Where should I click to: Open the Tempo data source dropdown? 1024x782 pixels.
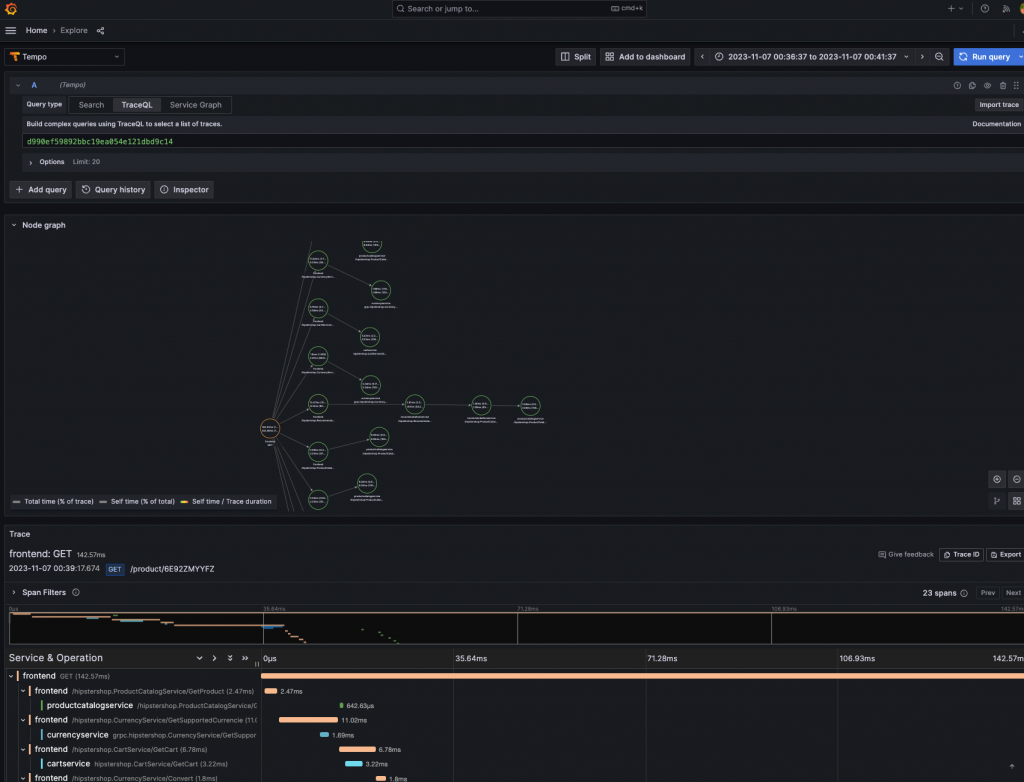65,57
